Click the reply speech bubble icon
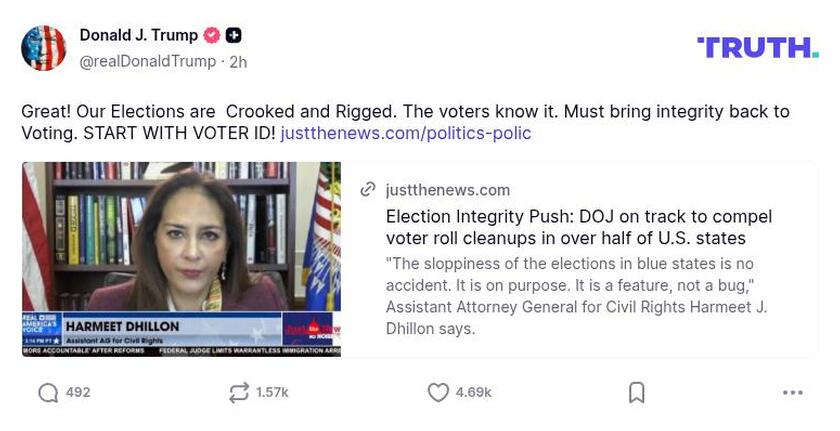 tap(48, 393)
